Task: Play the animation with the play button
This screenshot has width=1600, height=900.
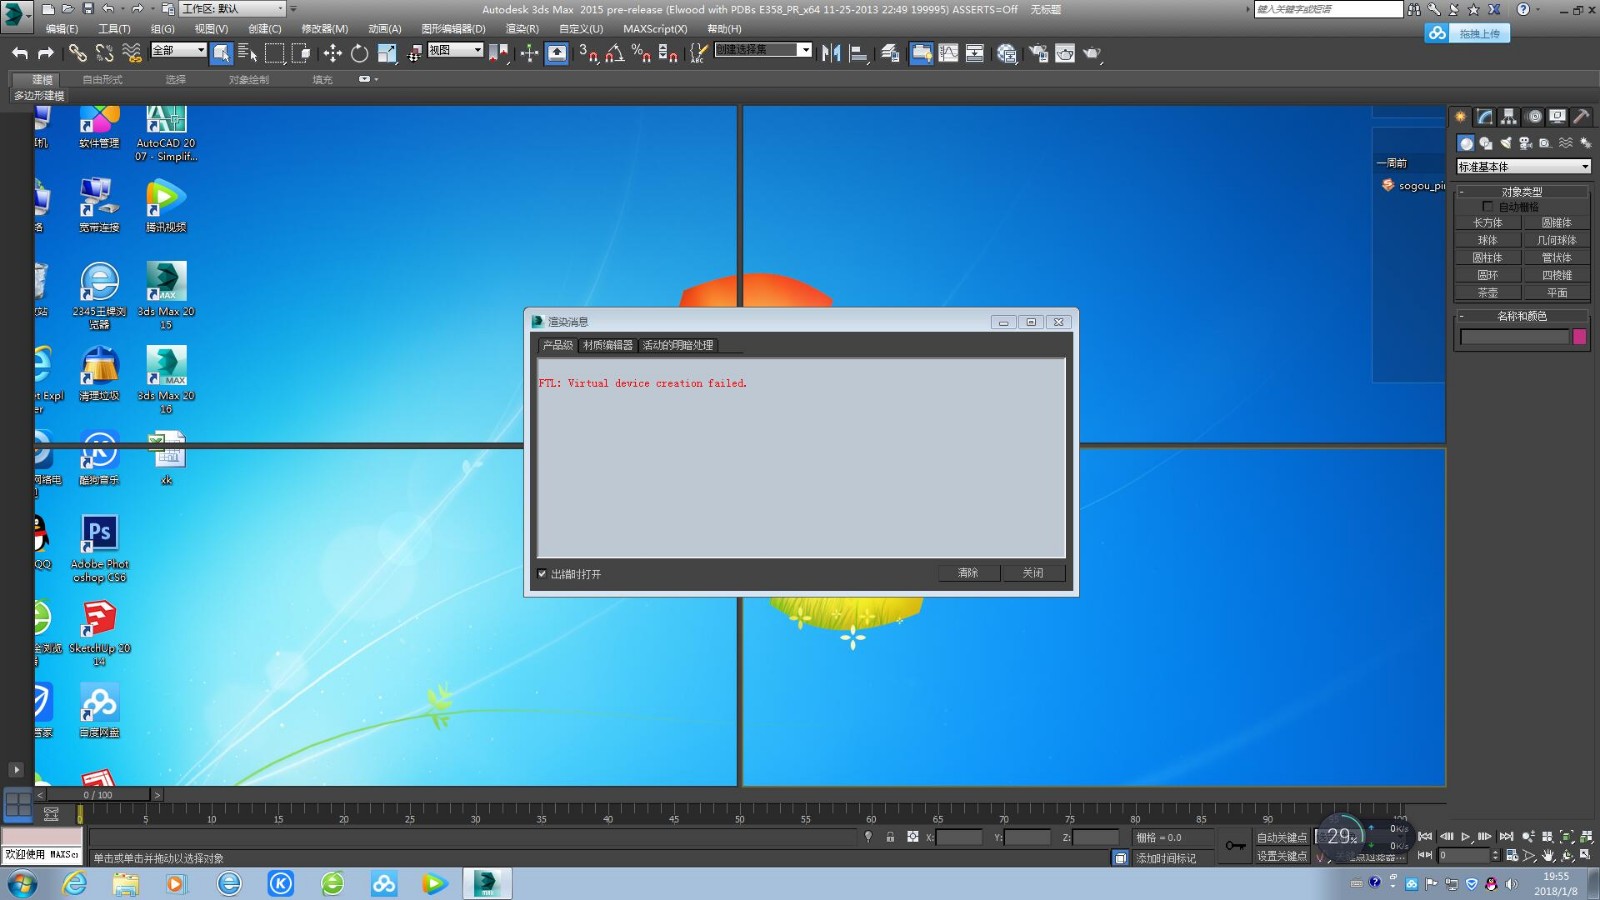Action: [x=1466, y=836]
